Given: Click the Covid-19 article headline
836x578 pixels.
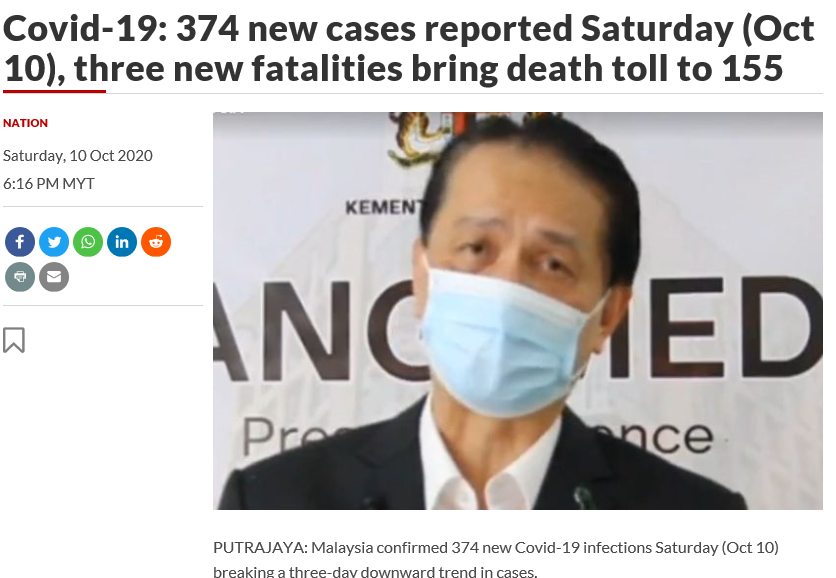Looking at the screenshot, I should [408, 49].
